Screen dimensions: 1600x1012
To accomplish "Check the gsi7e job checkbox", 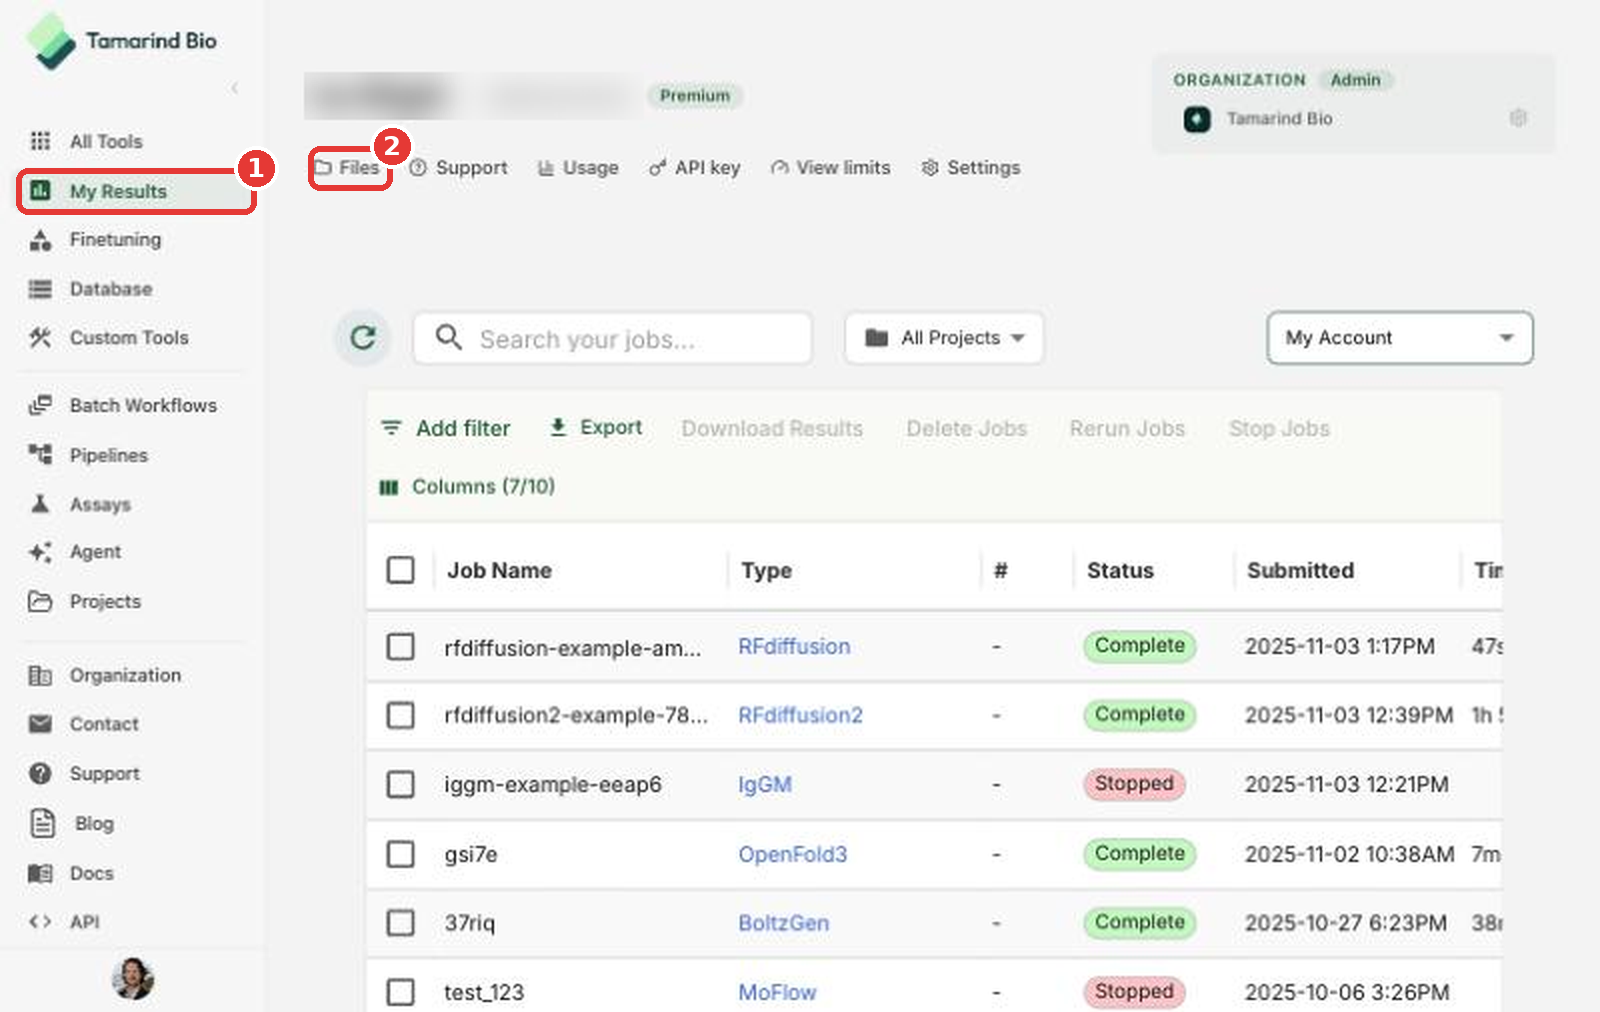I will tap(401, 854).
